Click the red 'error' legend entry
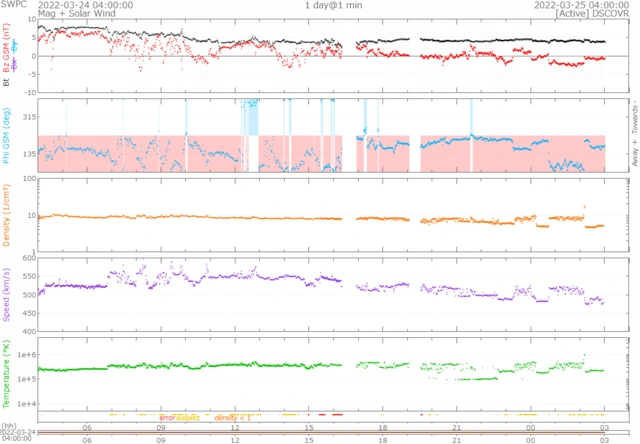Image resolution: width=640 pixels, height=444 pixels. [x=166, y=417]
